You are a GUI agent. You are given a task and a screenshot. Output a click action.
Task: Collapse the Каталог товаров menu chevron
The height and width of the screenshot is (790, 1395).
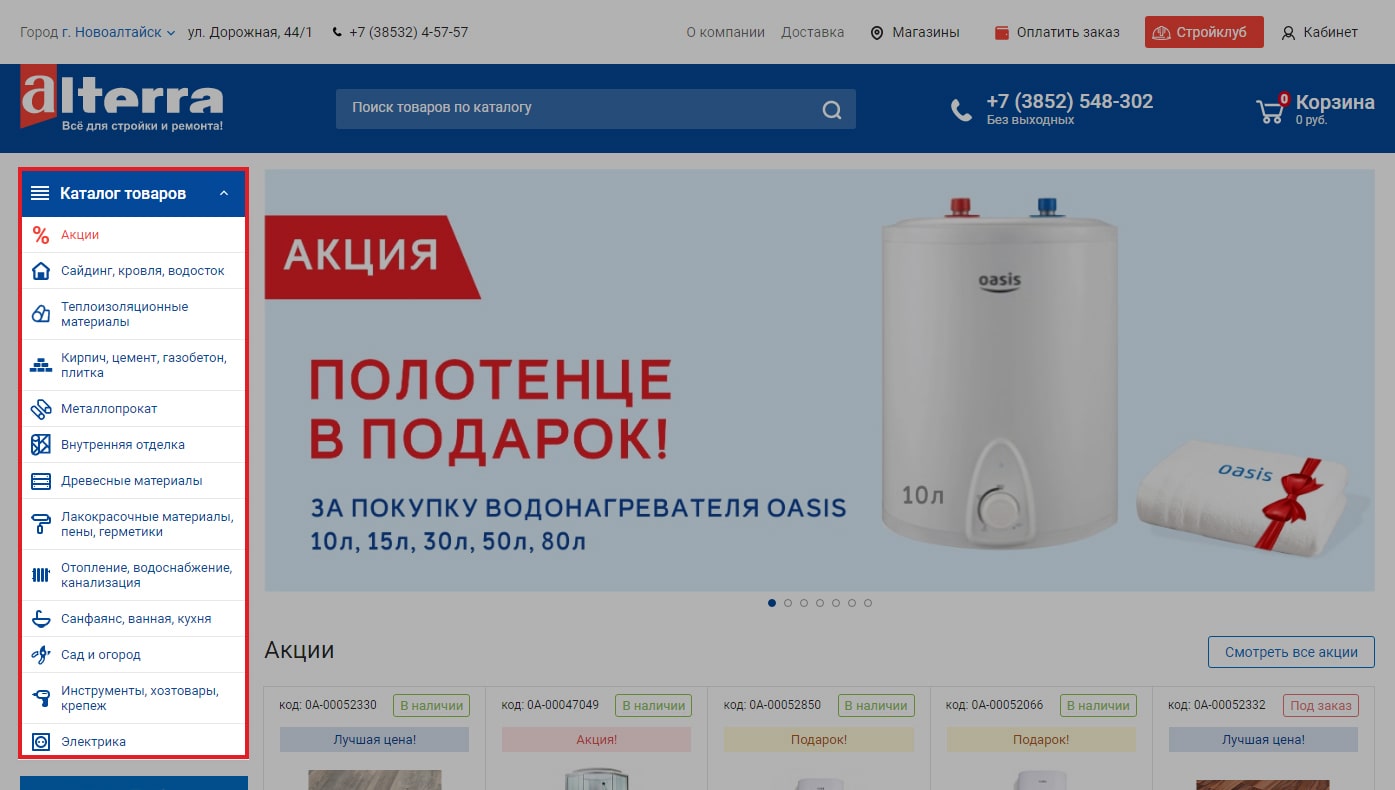coord(224,193)
